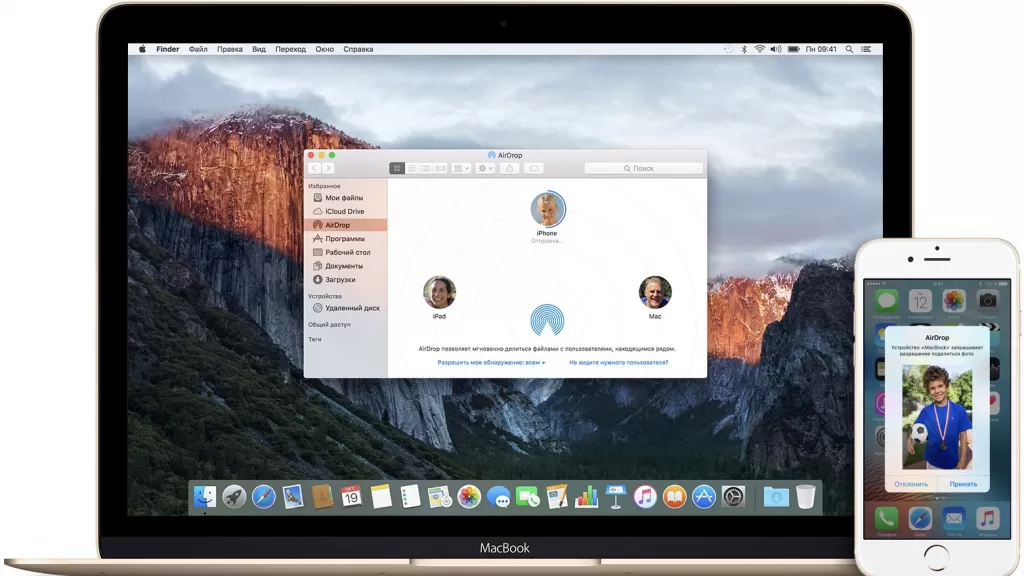The image size is (1024, 576).
Task: Tap Принять on the iPhone AirDrop prompt
Action: click(963, 484)
